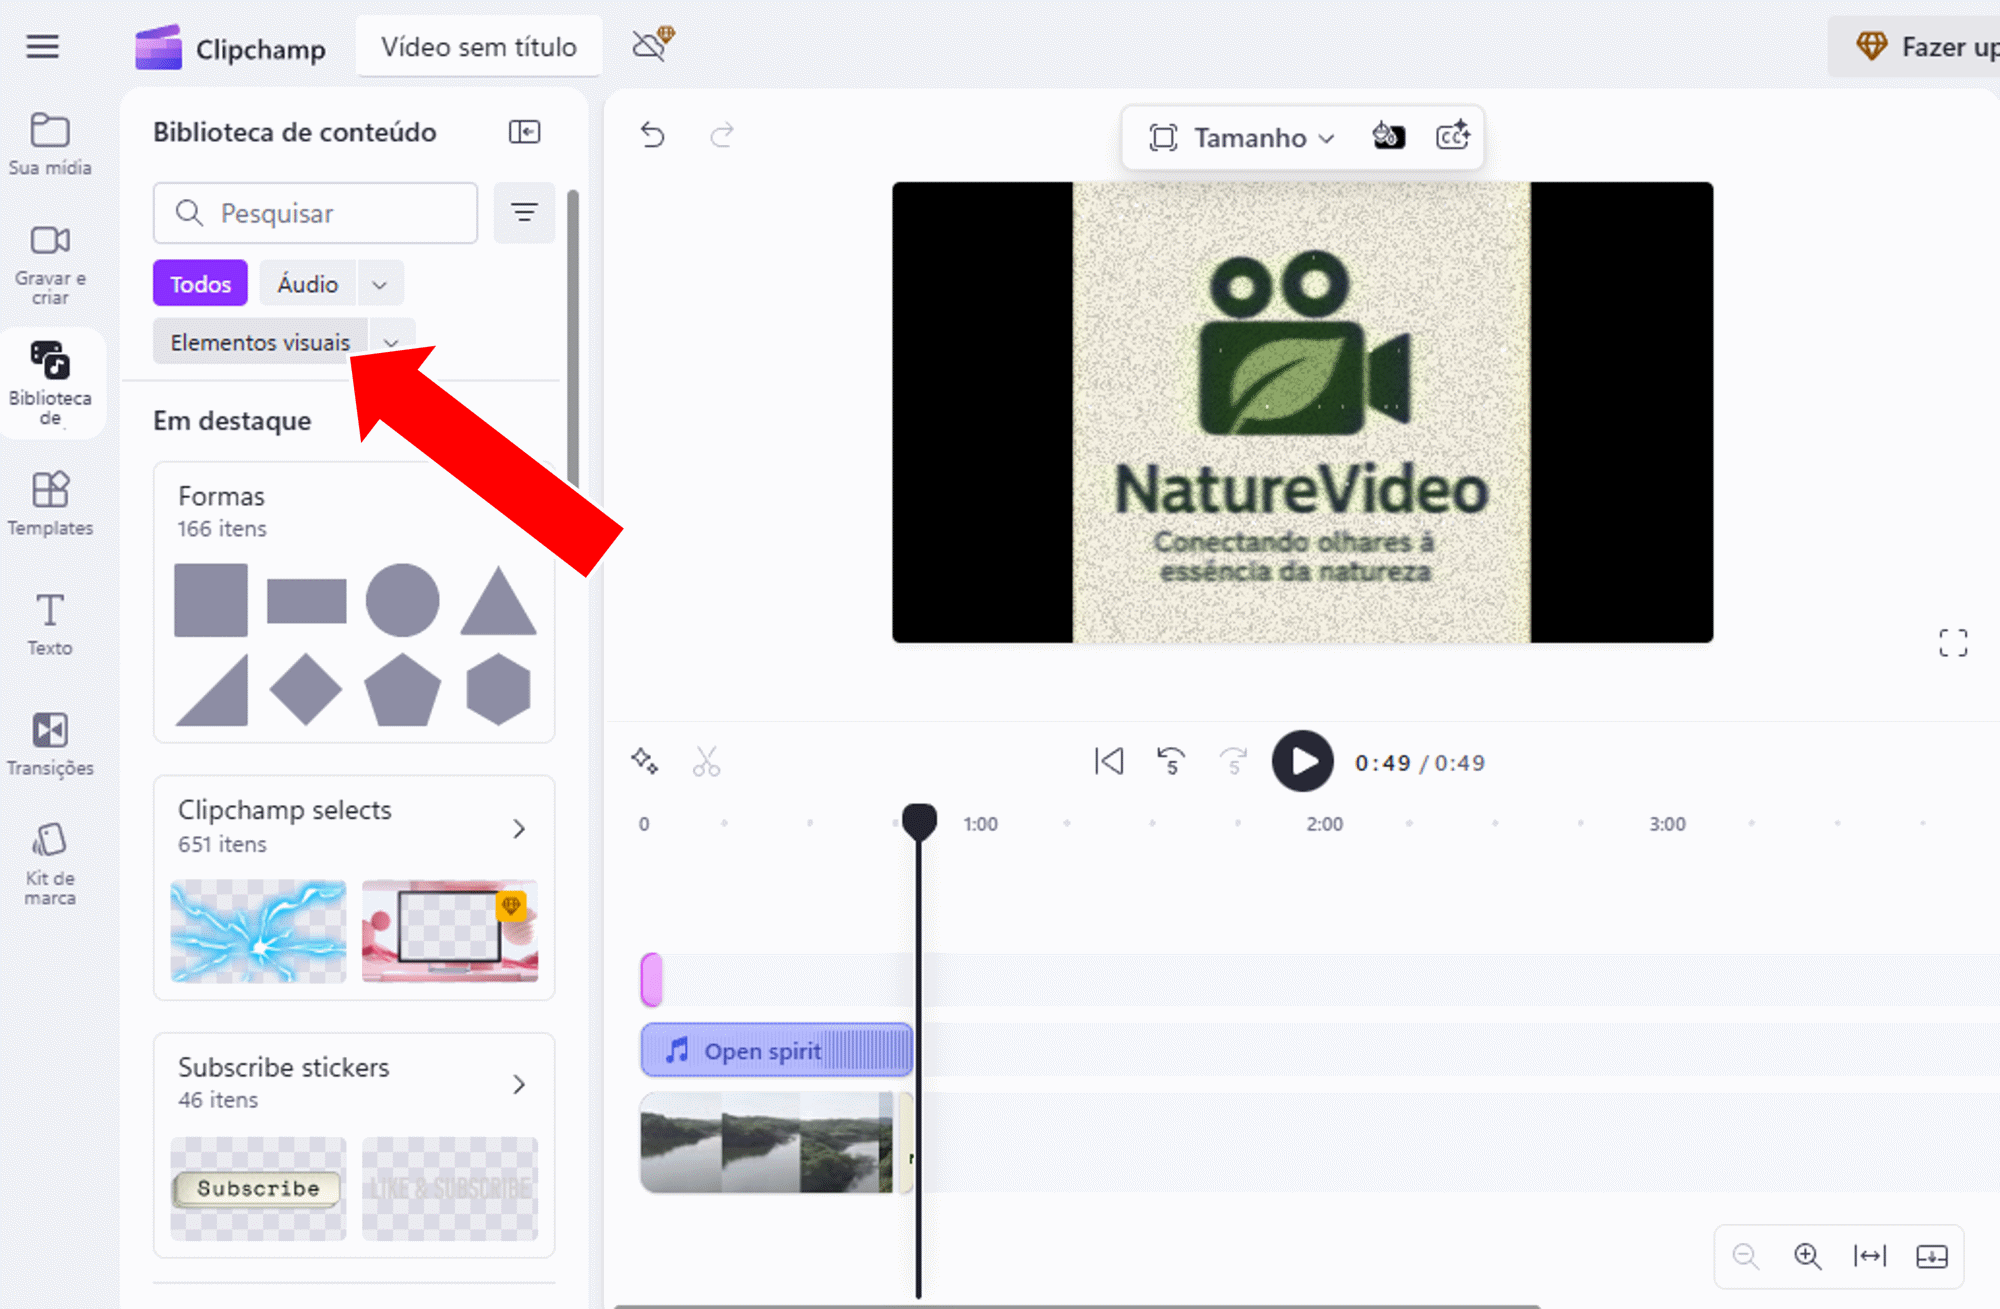The height and width of the screenshot is (1309, 2000).
Task: Click the Pesquisar search field
Action: point(315,213)
